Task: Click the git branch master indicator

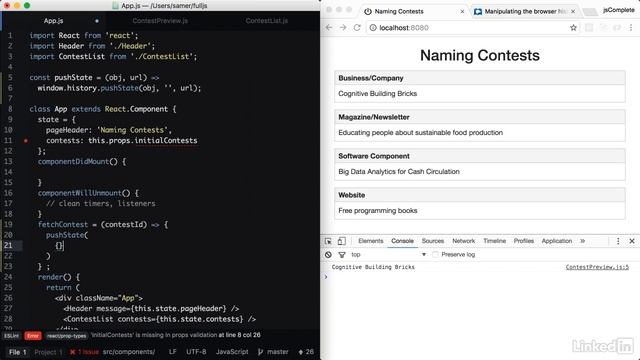Action: pyautogui.click(x=273, y=351)
